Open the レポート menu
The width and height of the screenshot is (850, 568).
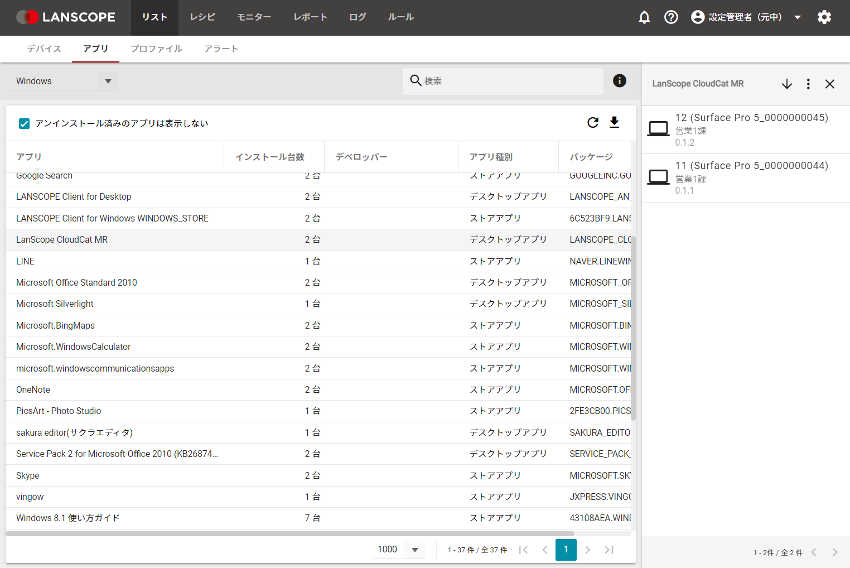pos(310,17)
